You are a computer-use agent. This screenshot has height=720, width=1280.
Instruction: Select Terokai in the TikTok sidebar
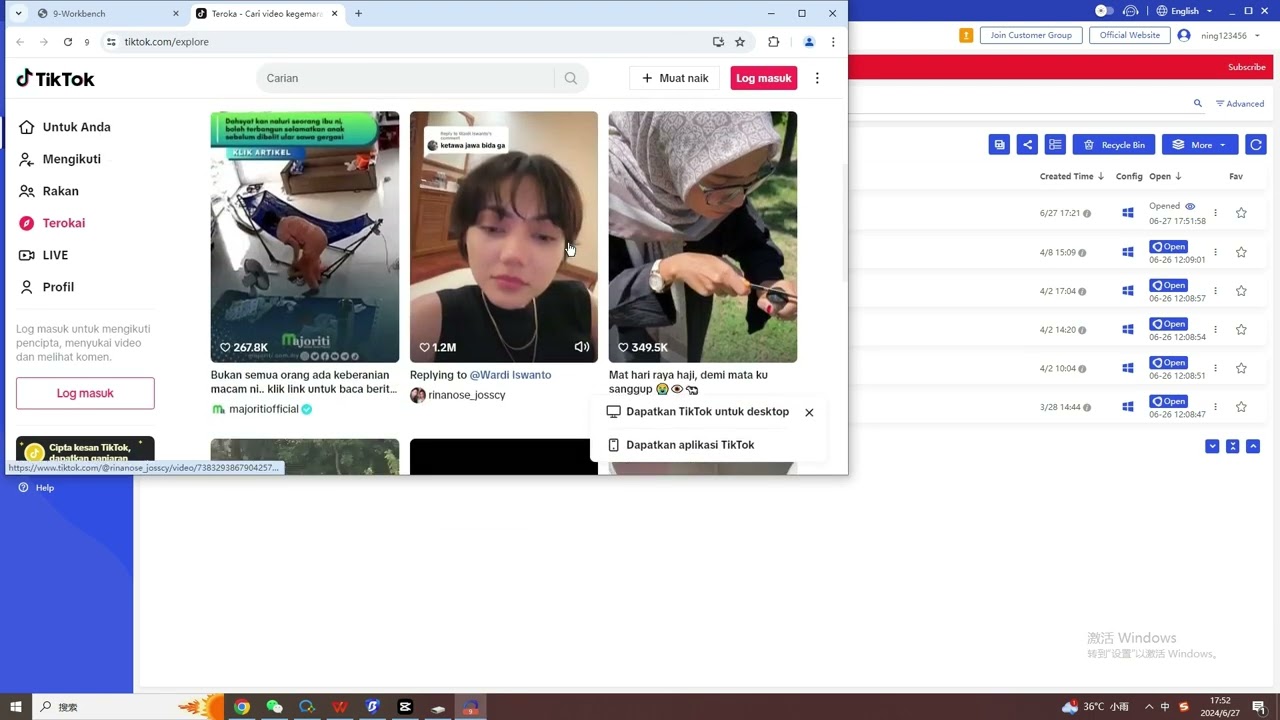tap(52, 223)
